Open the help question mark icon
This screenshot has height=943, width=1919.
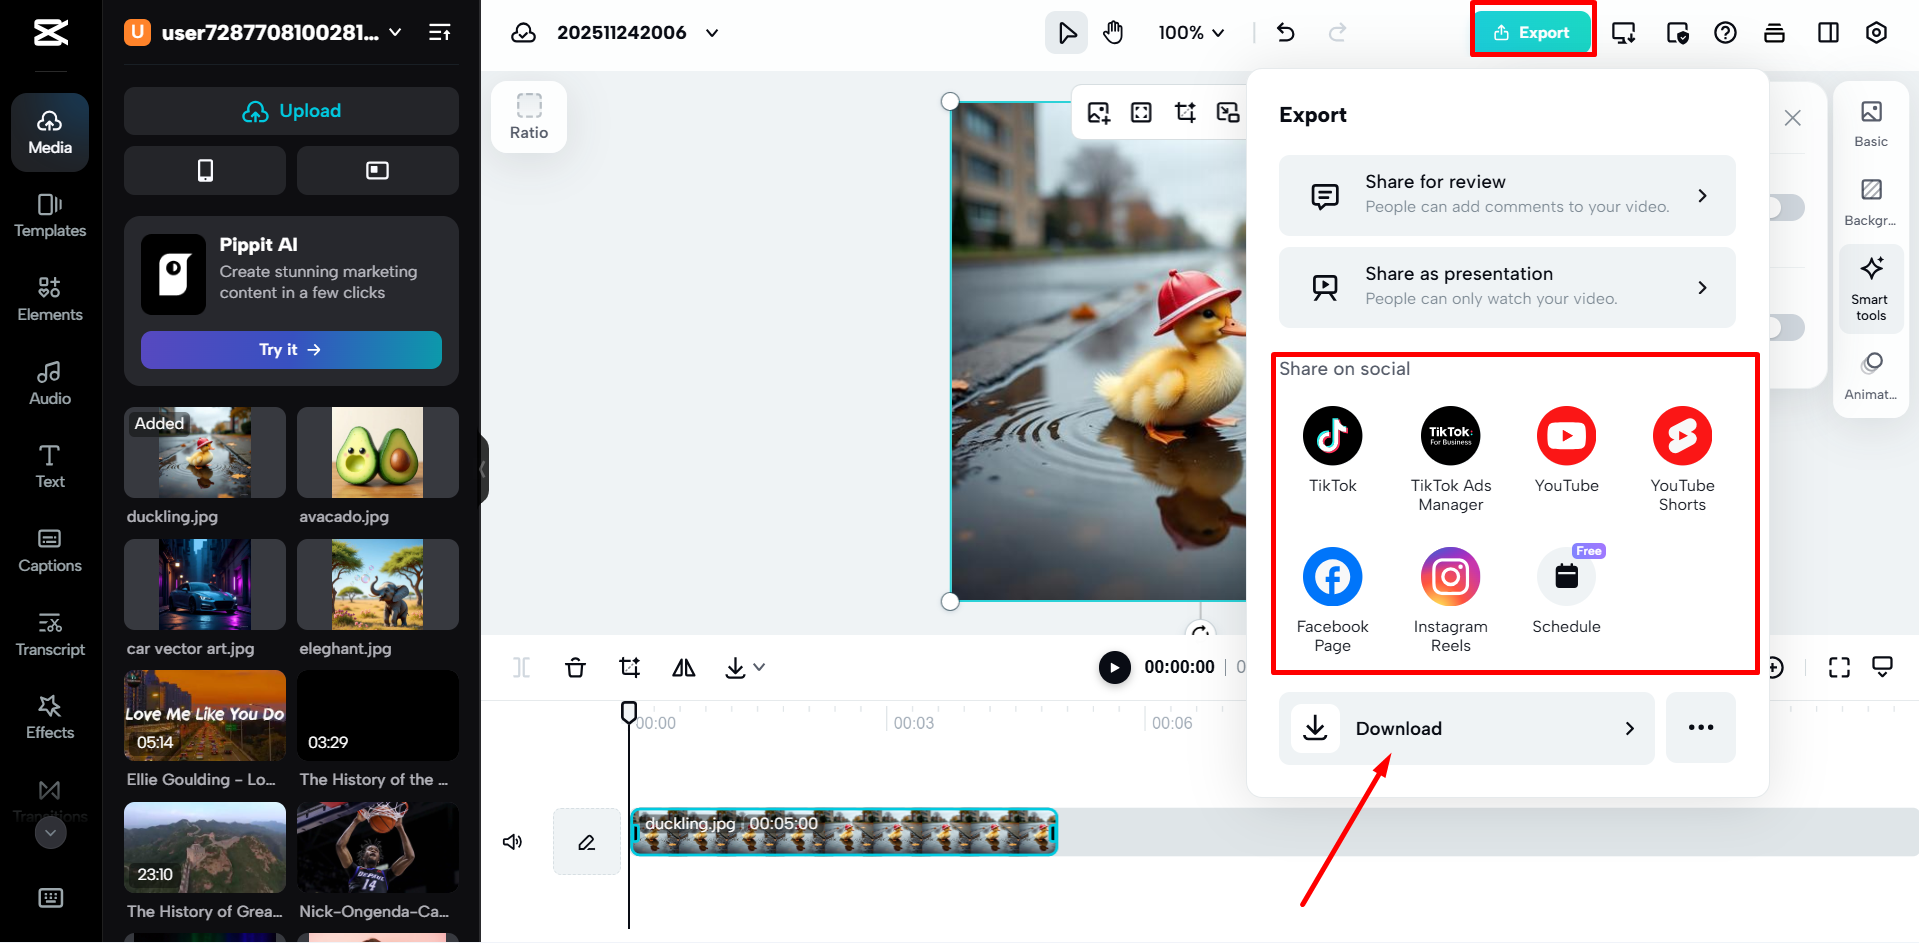(1725, 33)
